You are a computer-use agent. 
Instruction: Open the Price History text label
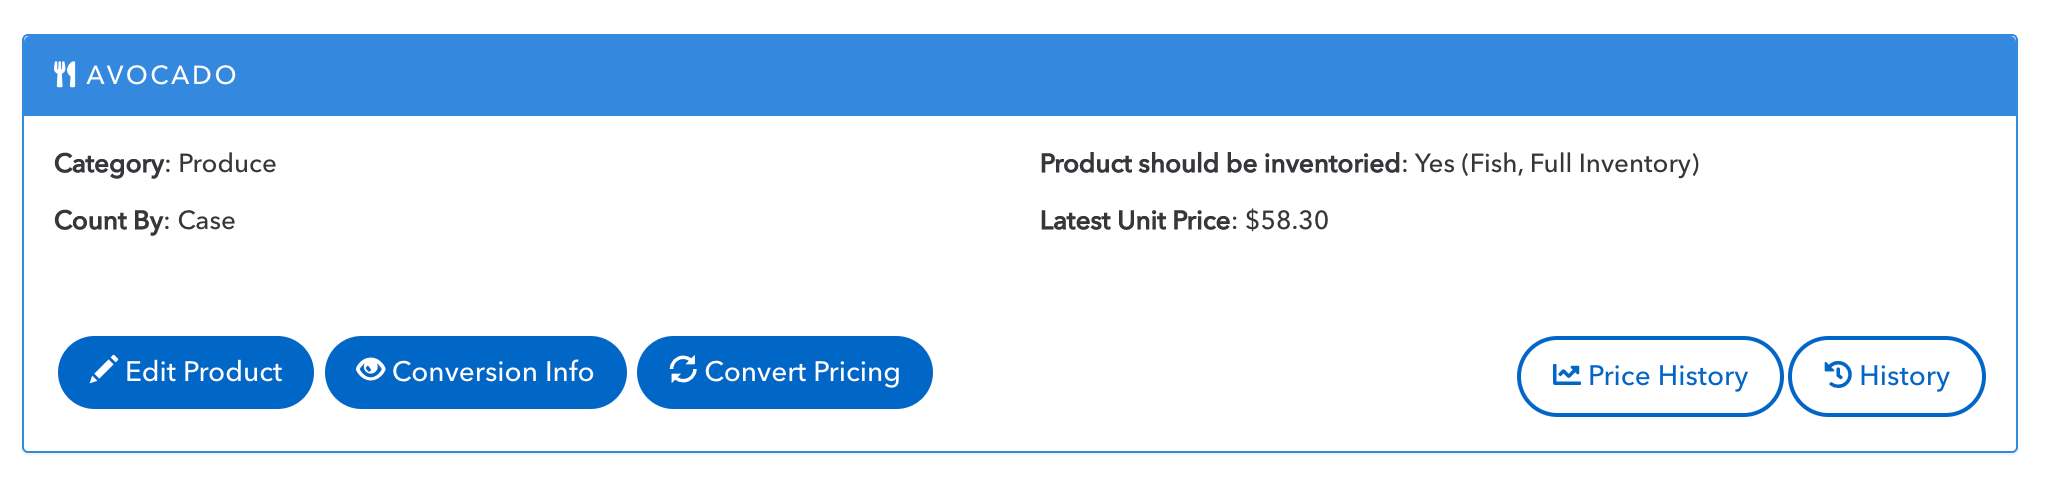(1668, 376)
